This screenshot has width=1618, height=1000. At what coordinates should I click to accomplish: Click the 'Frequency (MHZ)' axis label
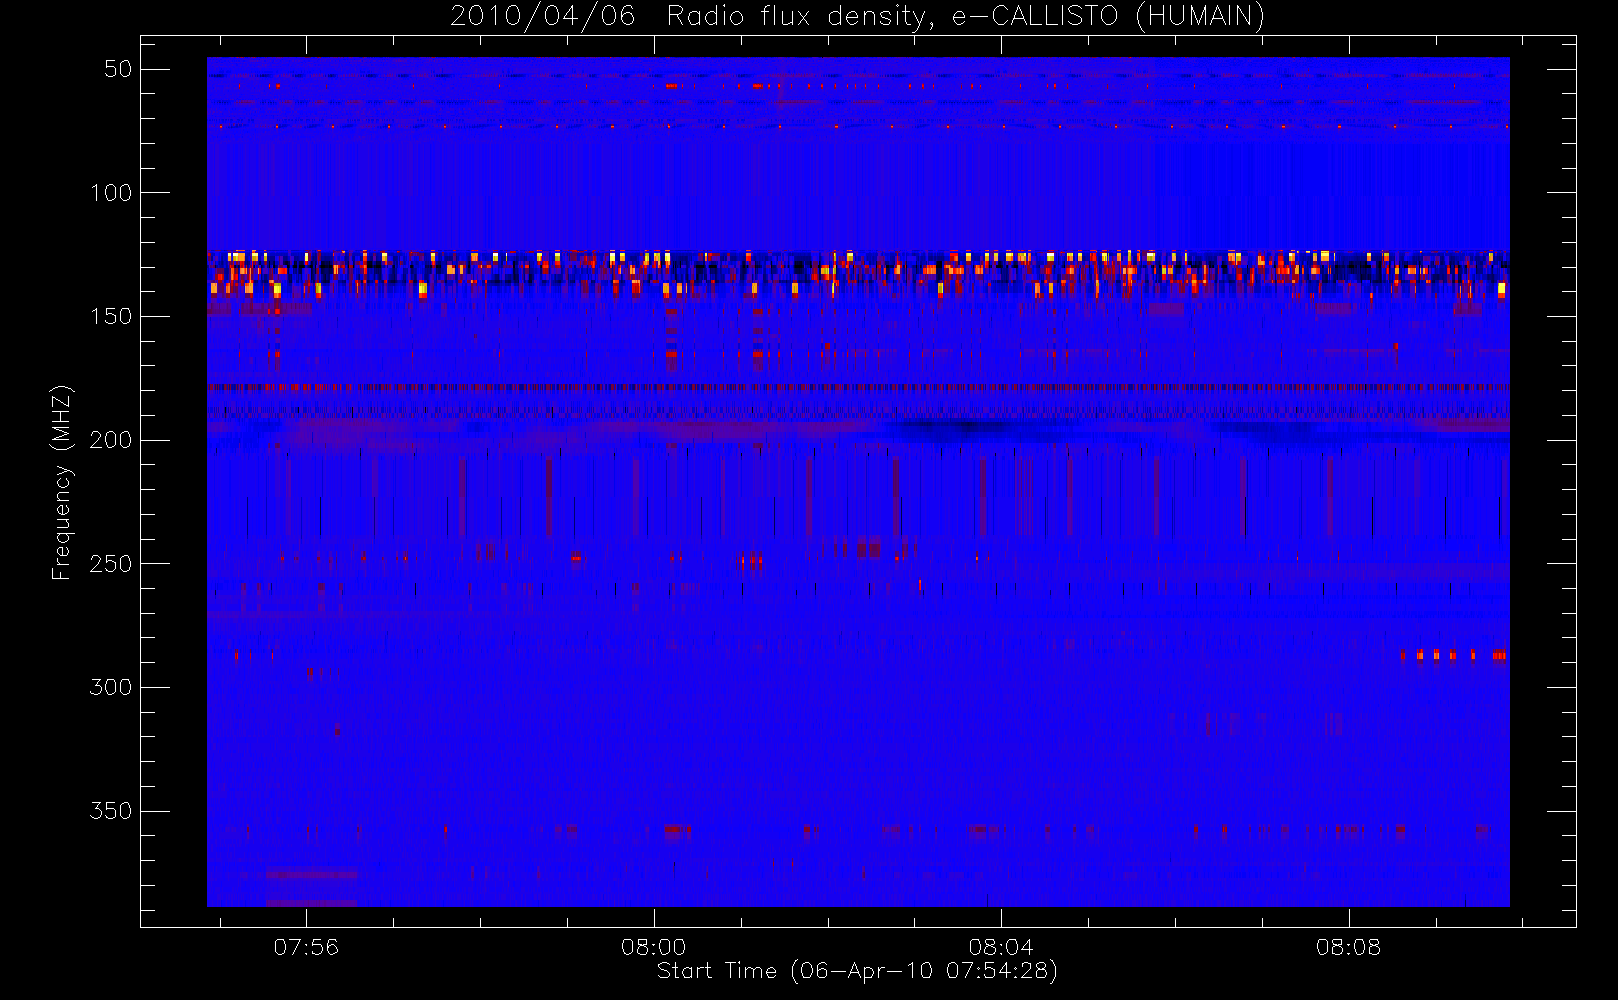62,482
